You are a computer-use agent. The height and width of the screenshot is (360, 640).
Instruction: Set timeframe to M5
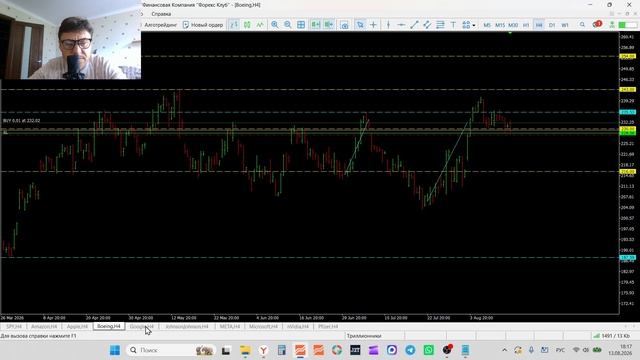point(487,25)
